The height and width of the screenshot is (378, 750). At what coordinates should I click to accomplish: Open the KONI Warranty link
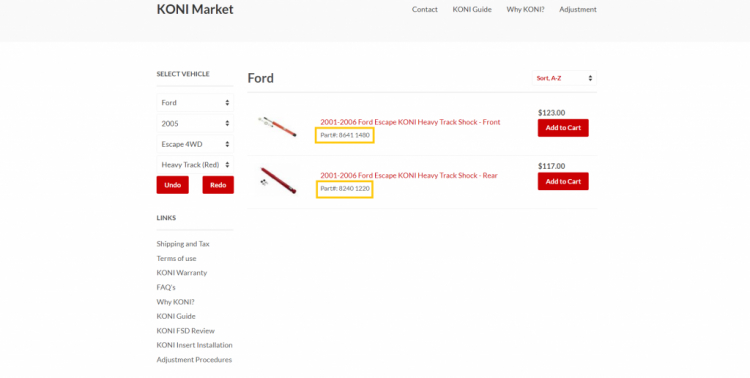182,273
